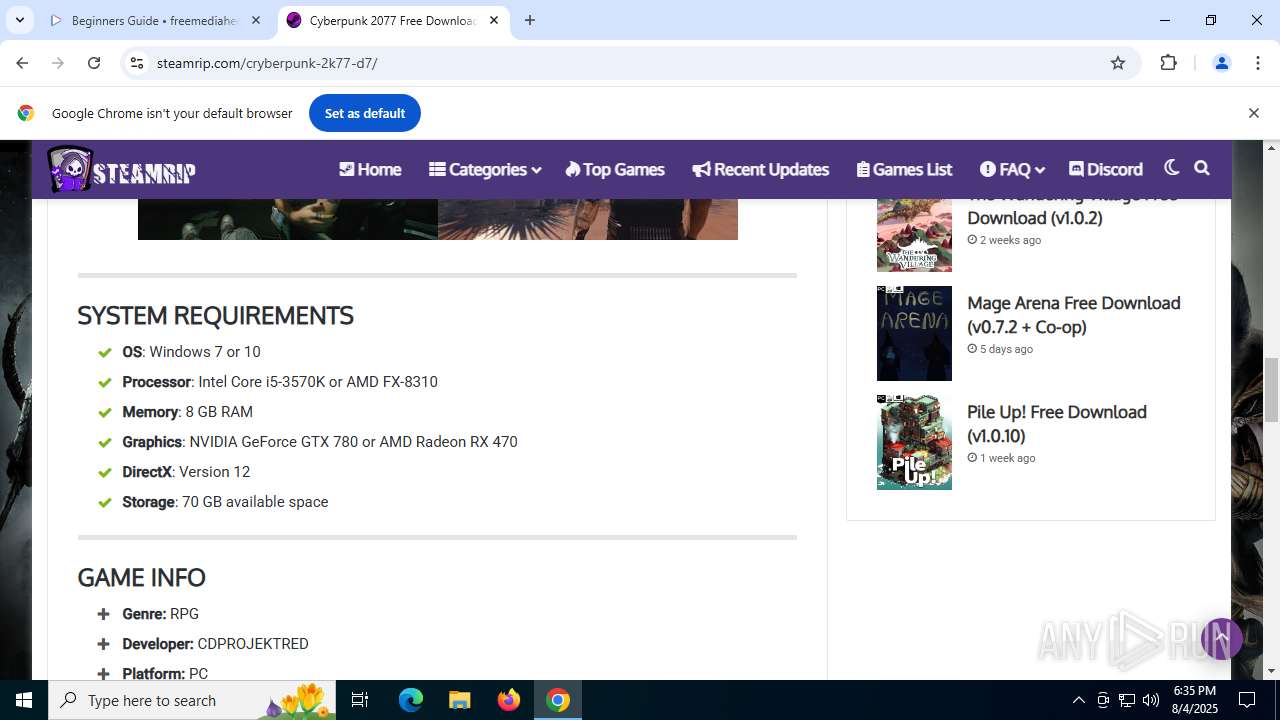Select the 'Windows 7 or 10' OS text
1280x720 pixels.
pos(205,352)
